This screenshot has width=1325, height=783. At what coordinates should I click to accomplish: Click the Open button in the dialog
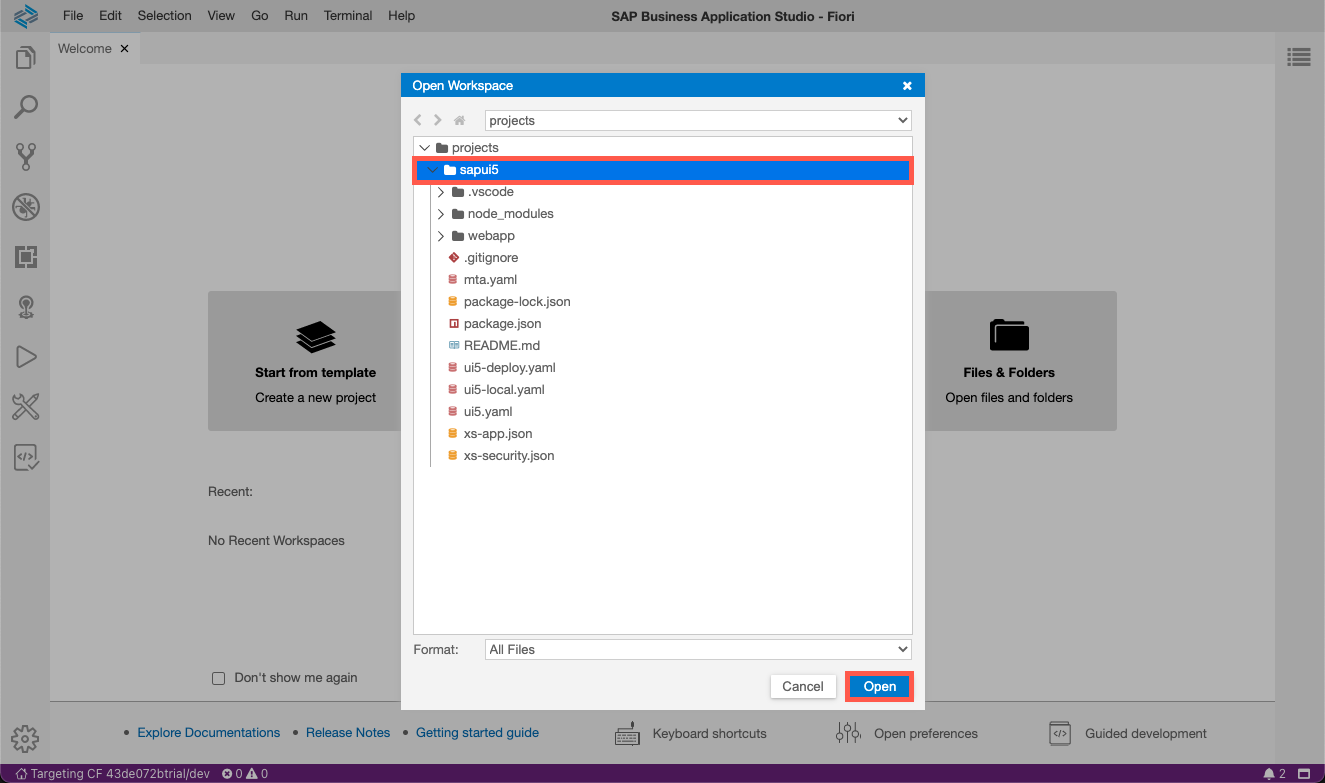point(880,686)
